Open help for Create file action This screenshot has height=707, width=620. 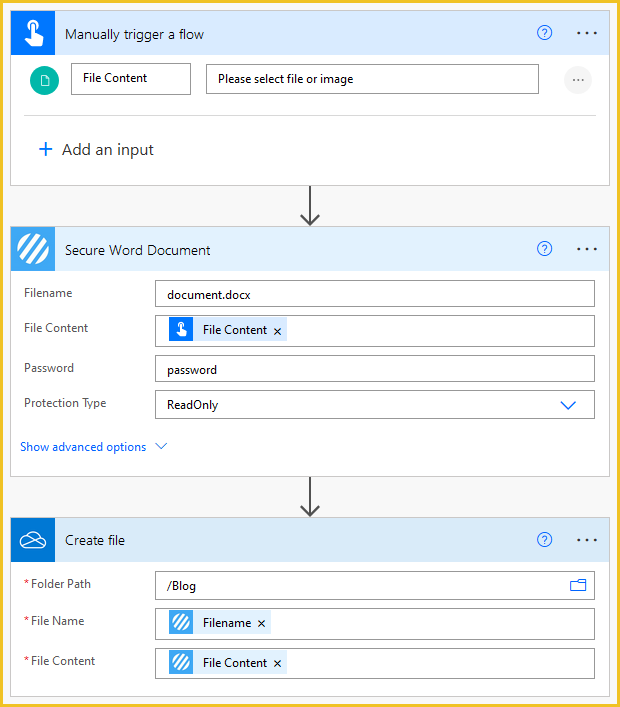click(544, 540)
